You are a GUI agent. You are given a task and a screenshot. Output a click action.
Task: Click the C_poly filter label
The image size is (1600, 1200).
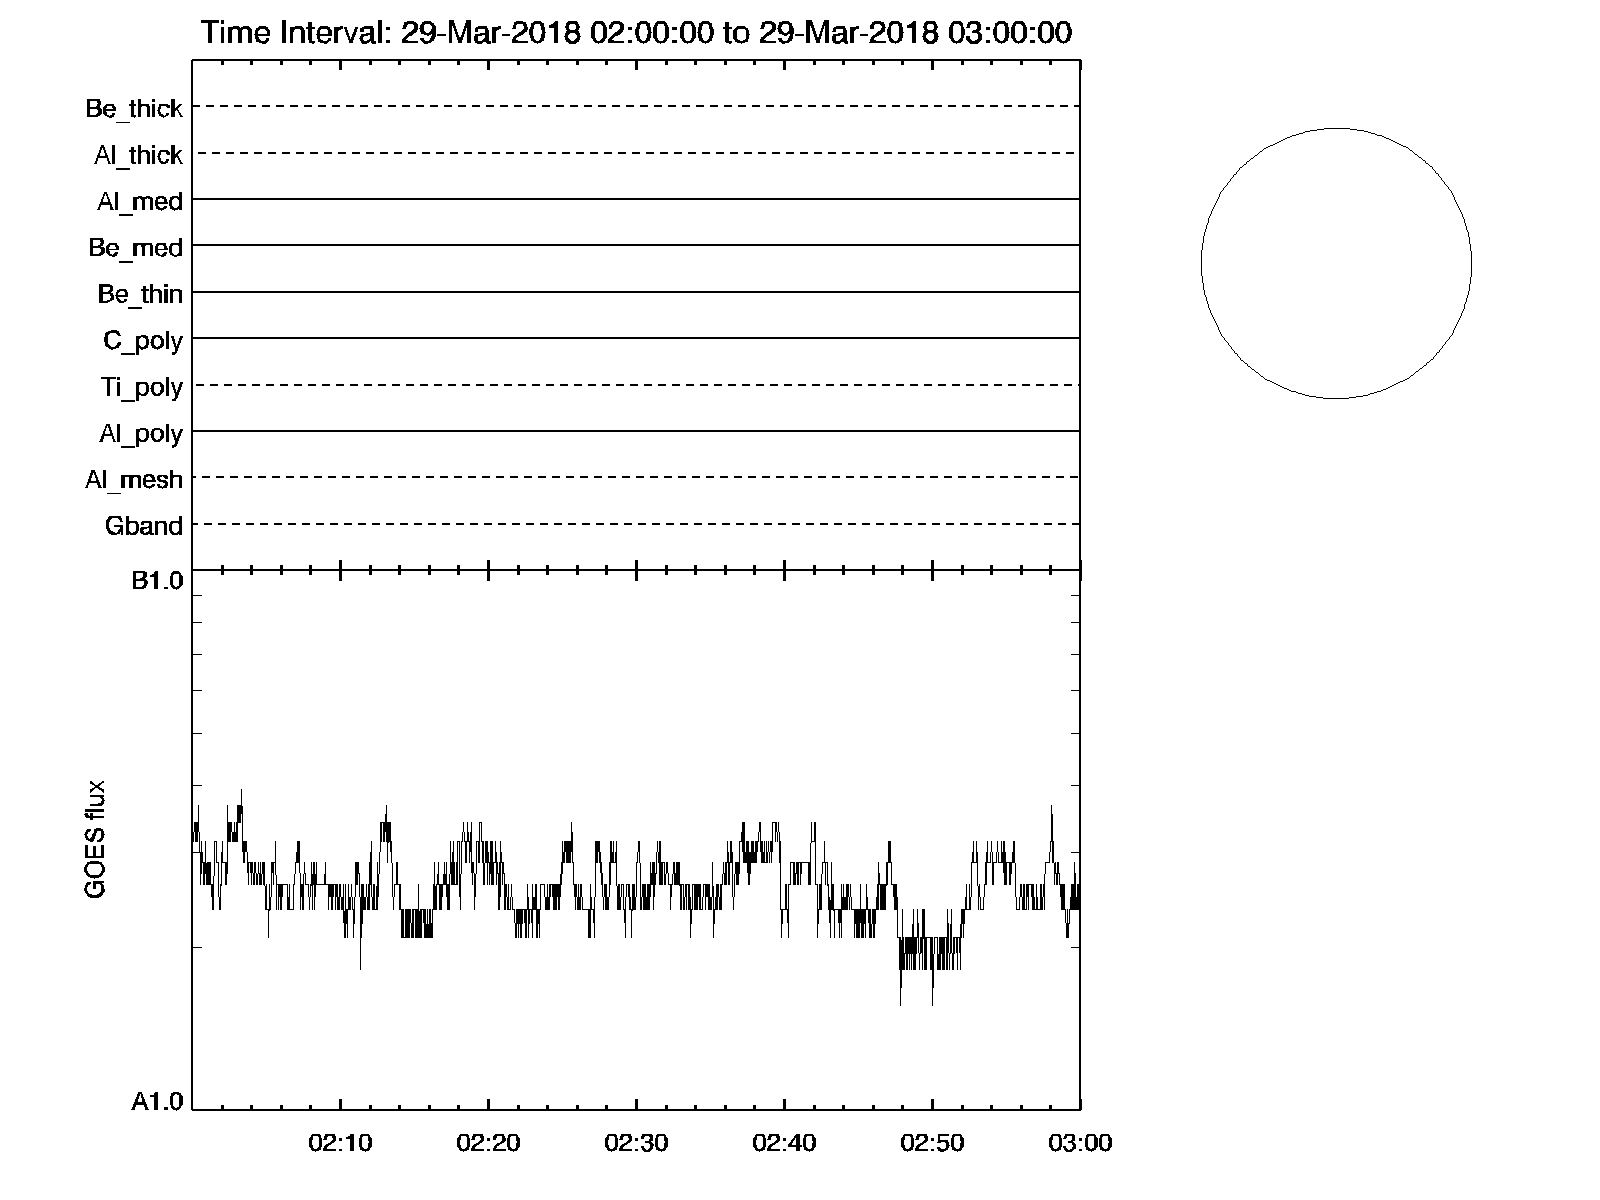[143, 341]
